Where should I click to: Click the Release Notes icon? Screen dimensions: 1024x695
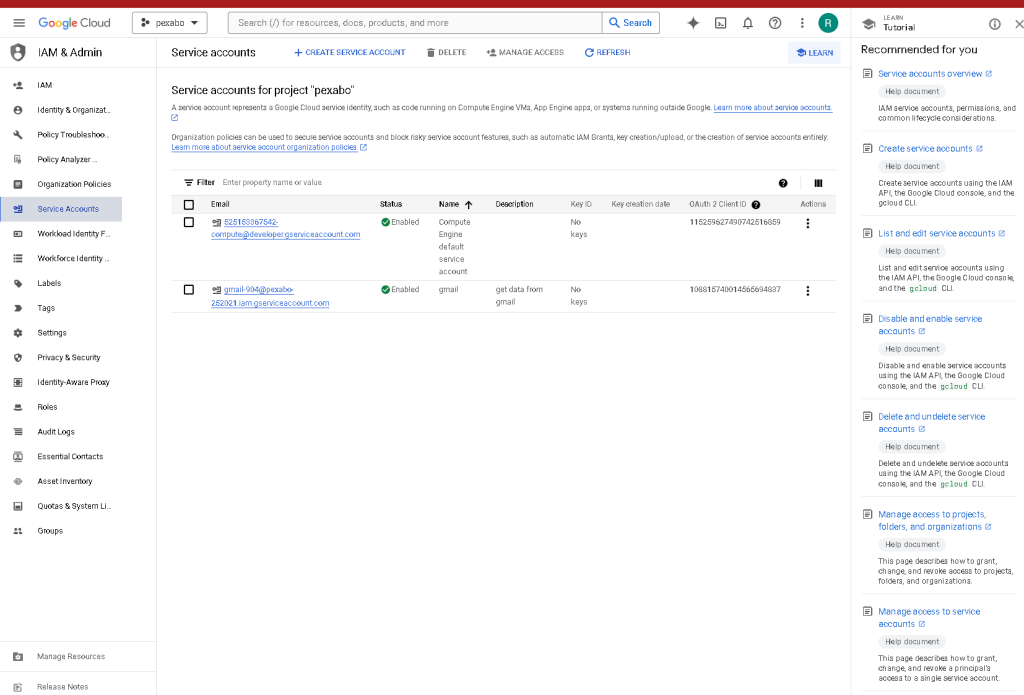[18, 687]
